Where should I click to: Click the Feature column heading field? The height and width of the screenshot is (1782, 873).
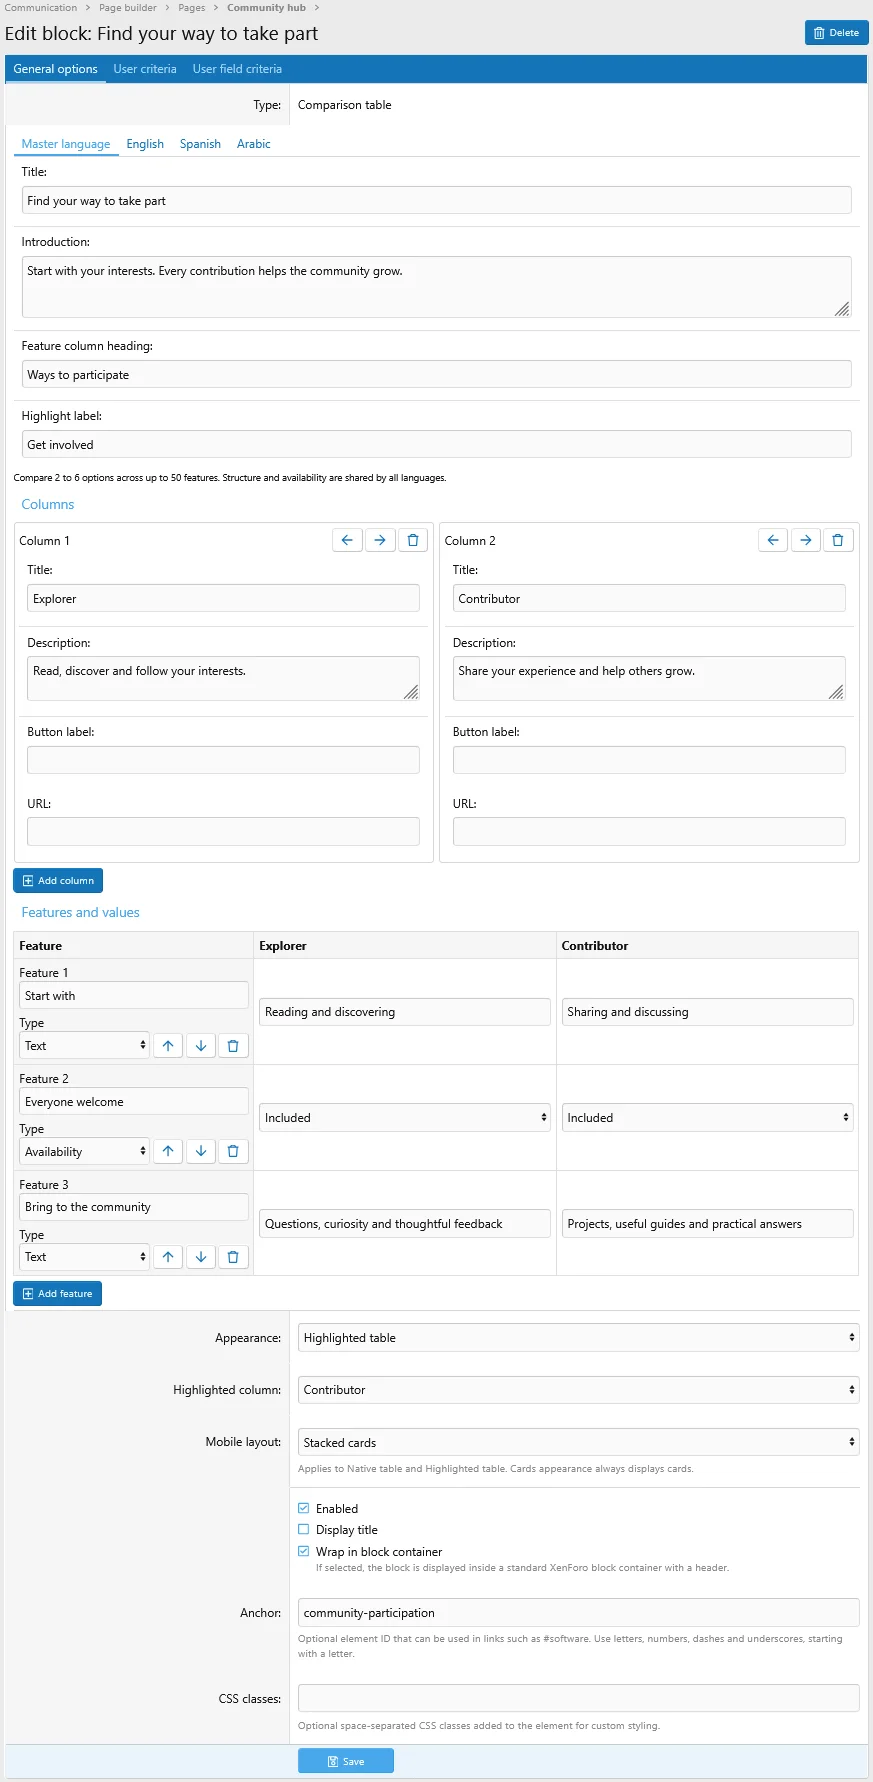point(437,375)
